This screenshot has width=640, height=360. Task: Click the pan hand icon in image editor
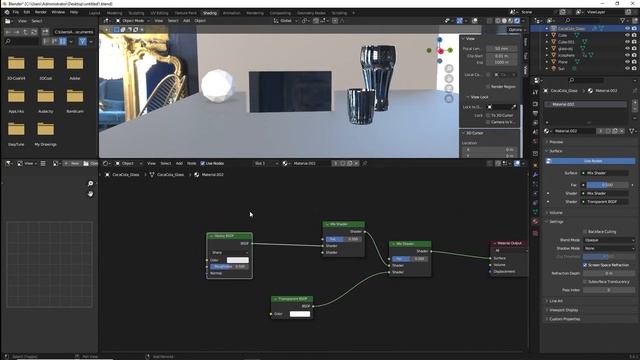click(x=90, y=194)
